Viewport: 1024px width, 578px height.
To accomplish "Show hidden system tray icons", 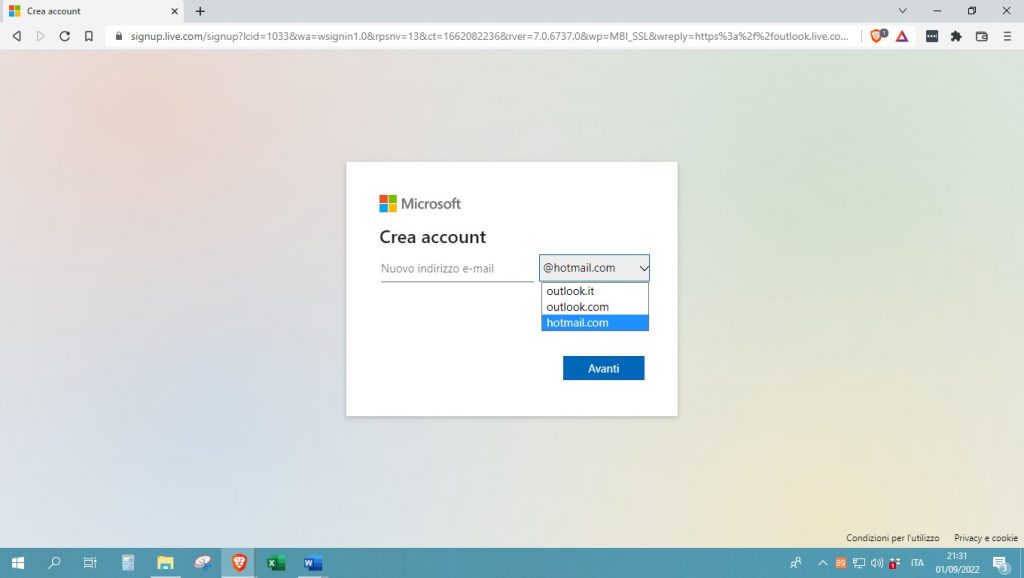I will tap(822, 563).
